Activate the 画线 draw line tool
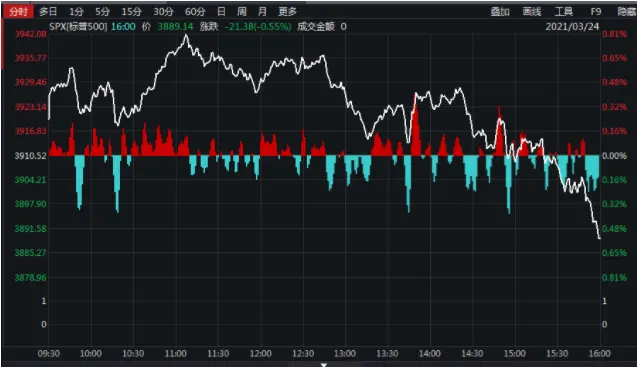 coord(532,12)
